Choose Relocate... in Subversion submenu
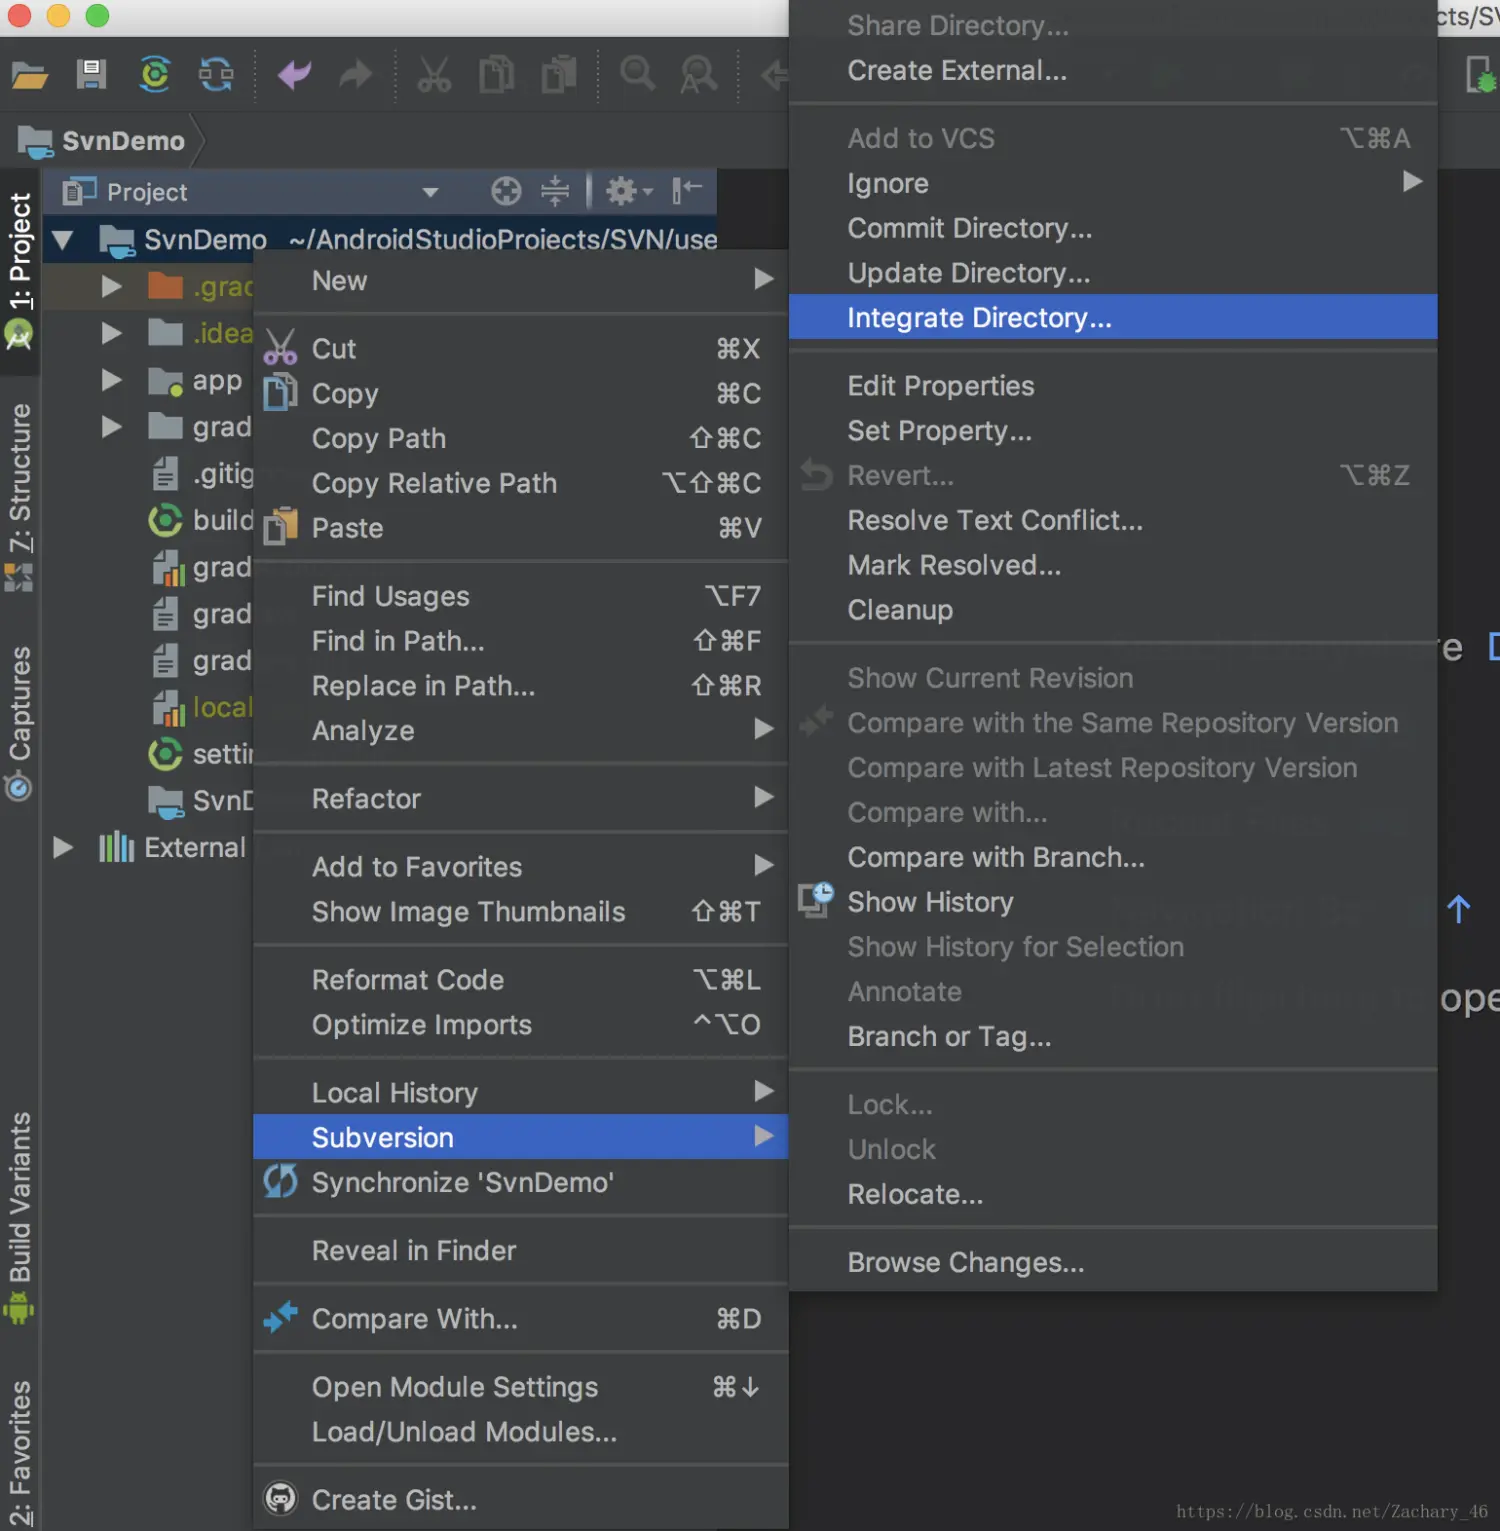This screenshot has width=1500, height=1531. [x=1113, y=1195]
